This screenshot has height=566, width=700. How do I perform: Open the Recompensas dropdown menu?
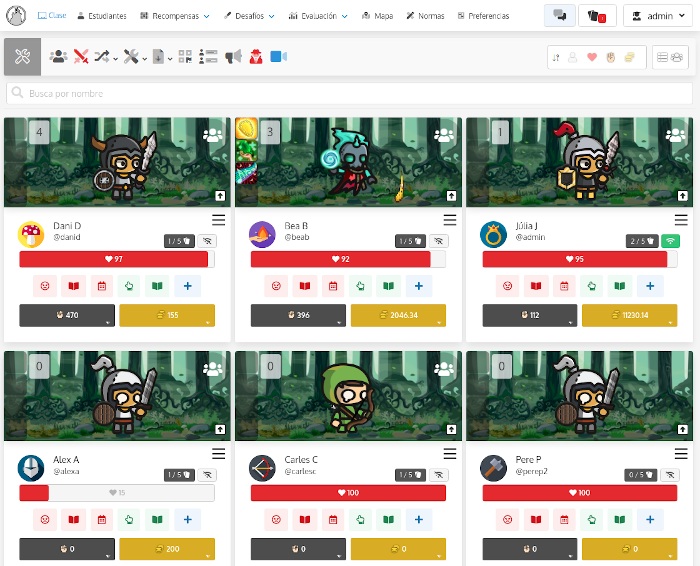[175, 16]
